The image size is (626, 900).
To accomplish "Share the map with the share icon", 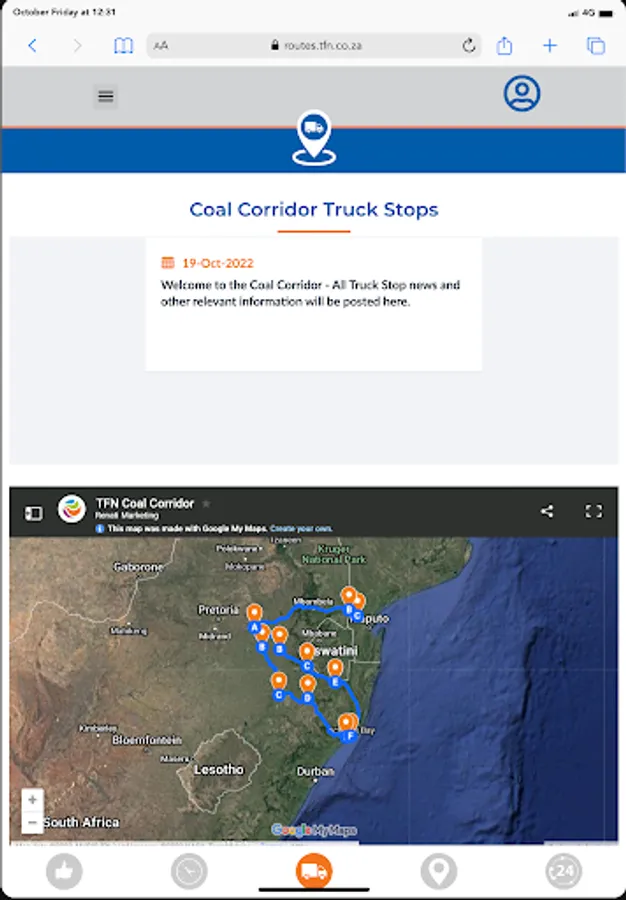I will tap(547, 511).
